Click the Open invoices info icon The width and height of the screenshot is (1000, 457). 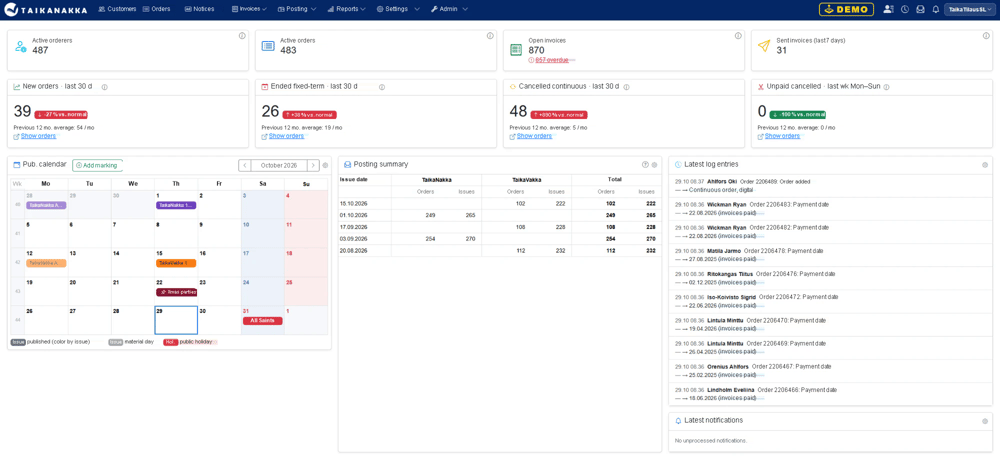click(737, 36)
